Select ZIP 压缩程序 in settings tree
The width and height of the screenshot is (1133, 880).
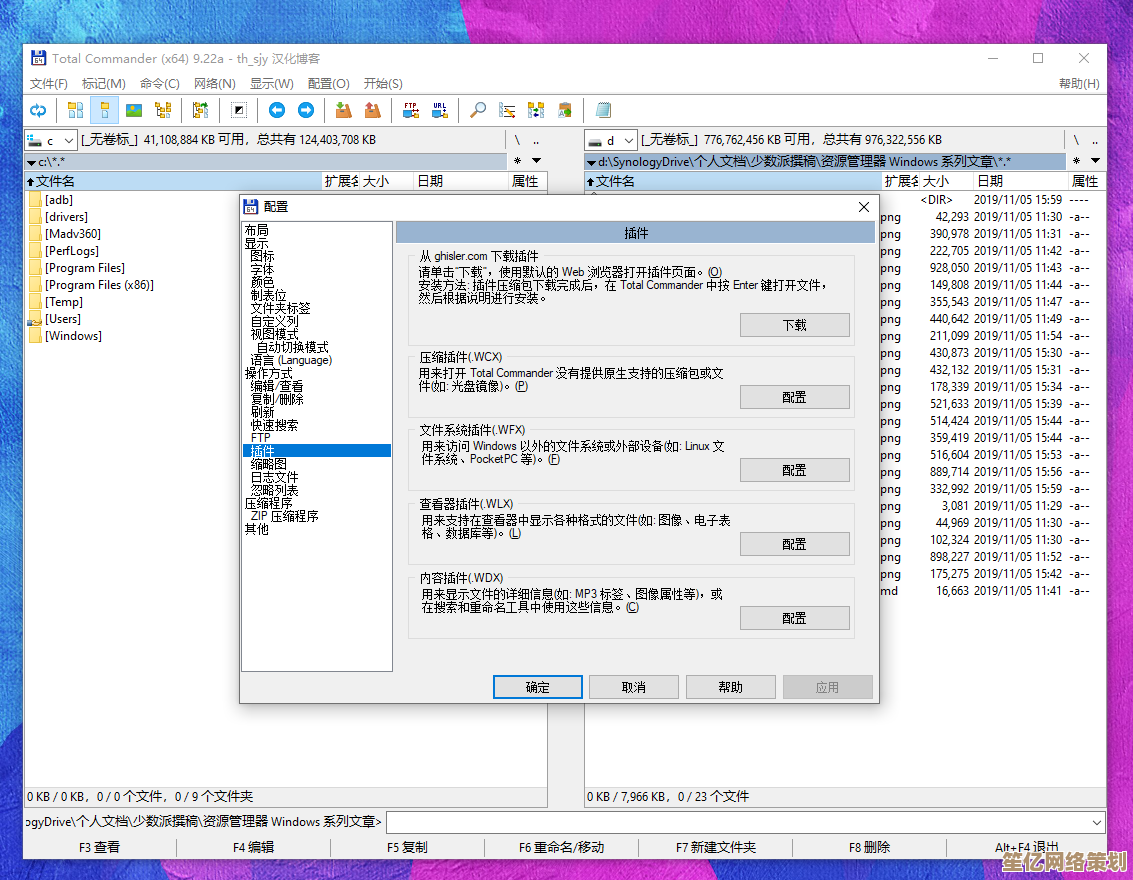[284, 516]
